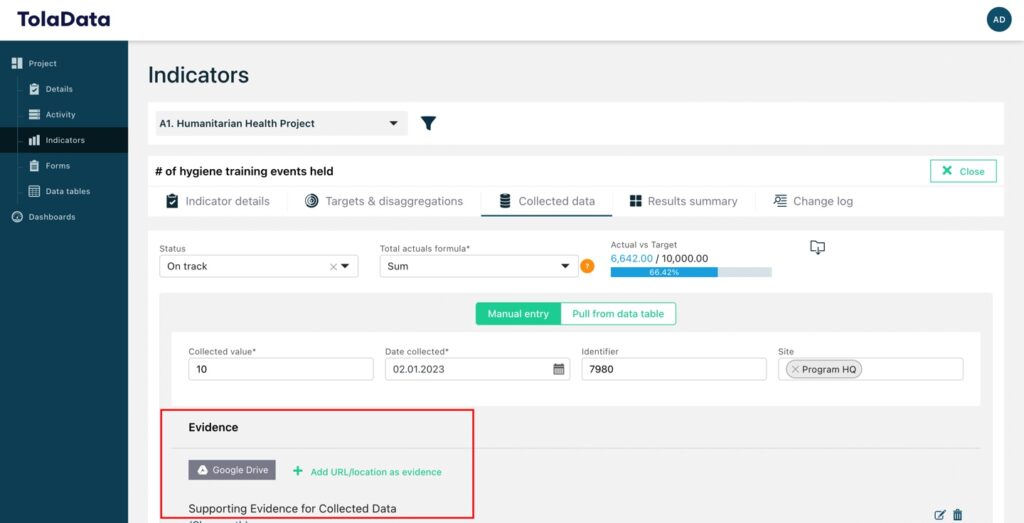The image size is (1024, 523).
Task: Click the 66.42% progress bar
Action: coord(691,272)
